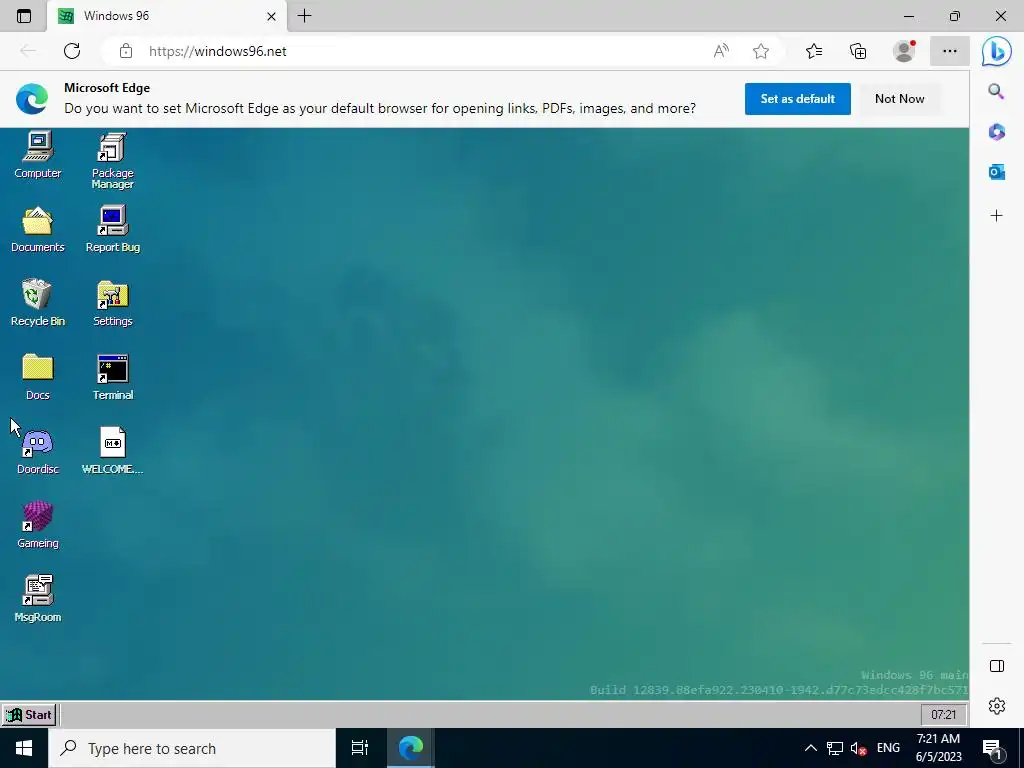
Task: Open the Doordisc shortcut
Action: click(x=37, y=451)
